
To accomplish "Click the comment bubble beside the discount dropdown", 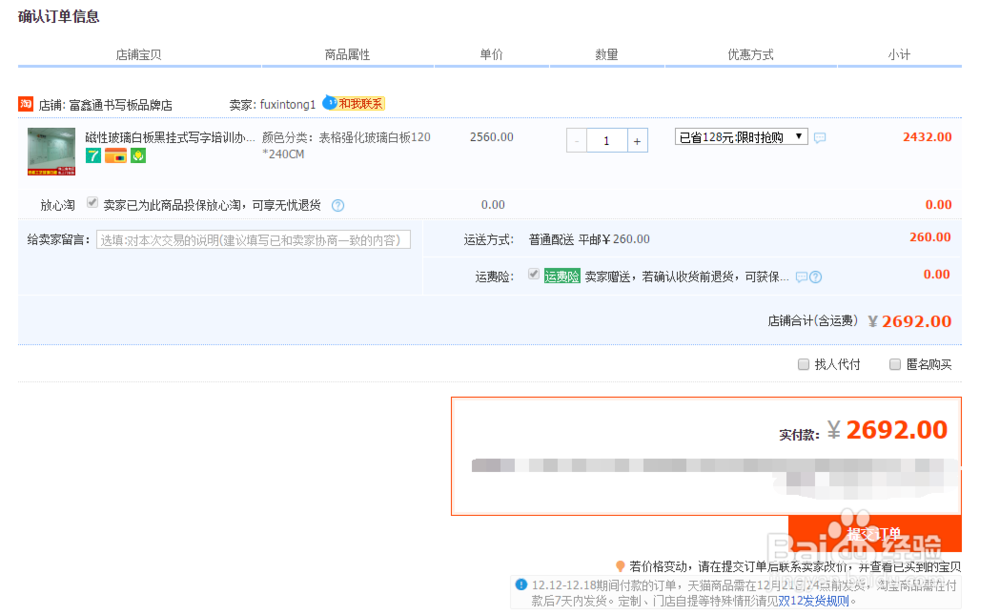I will pyautogui.click(x=819, y=138).
